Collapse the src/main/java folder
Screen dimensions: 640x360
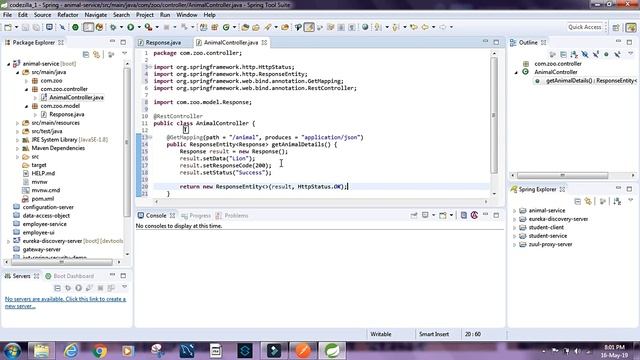pos(18,72)
